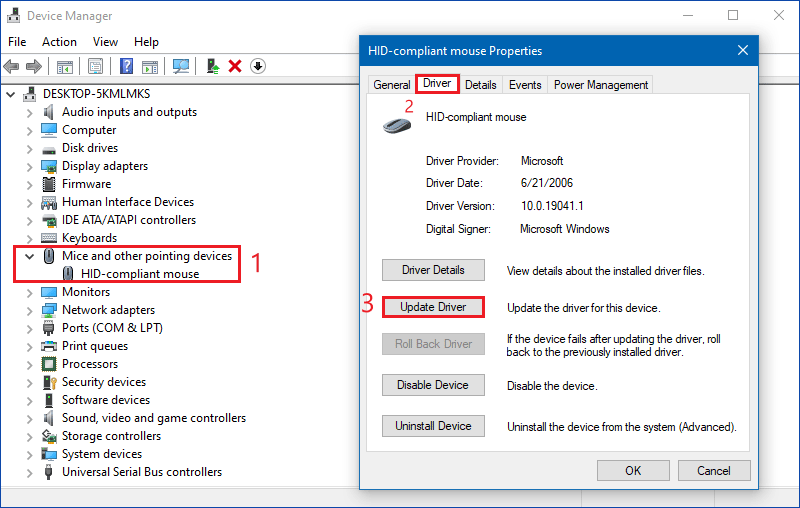
Task: Click the Network adapters icon
Action: point(49,310)
